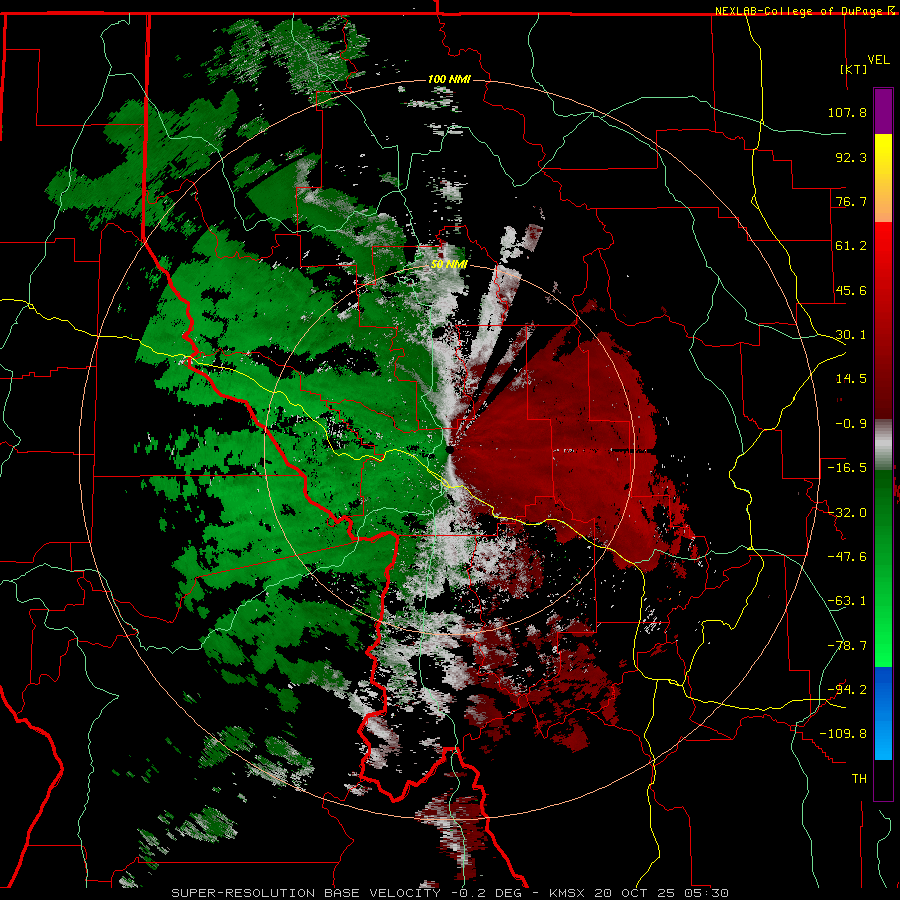
Task: Click the NEXLAB-College of DuPage header text
Action: pos(798,11)
